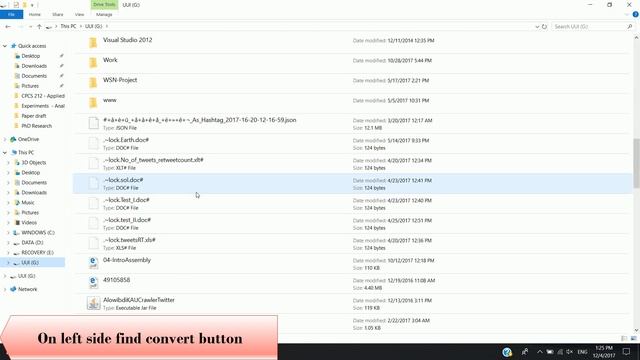Image resolution: width=640 pixels, height=360 pixels.
Task: Collapse the This PC tree node
Action: tap(5, 153)
